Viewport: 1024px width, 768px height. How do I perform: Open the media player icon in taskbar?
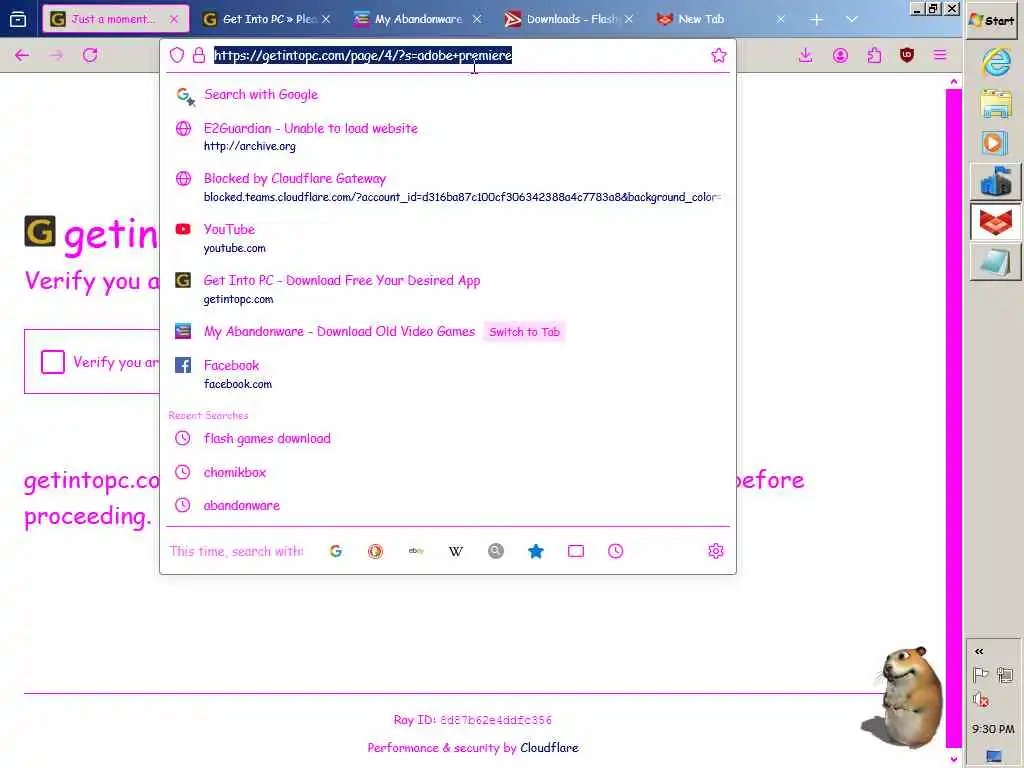click(994, 143)
